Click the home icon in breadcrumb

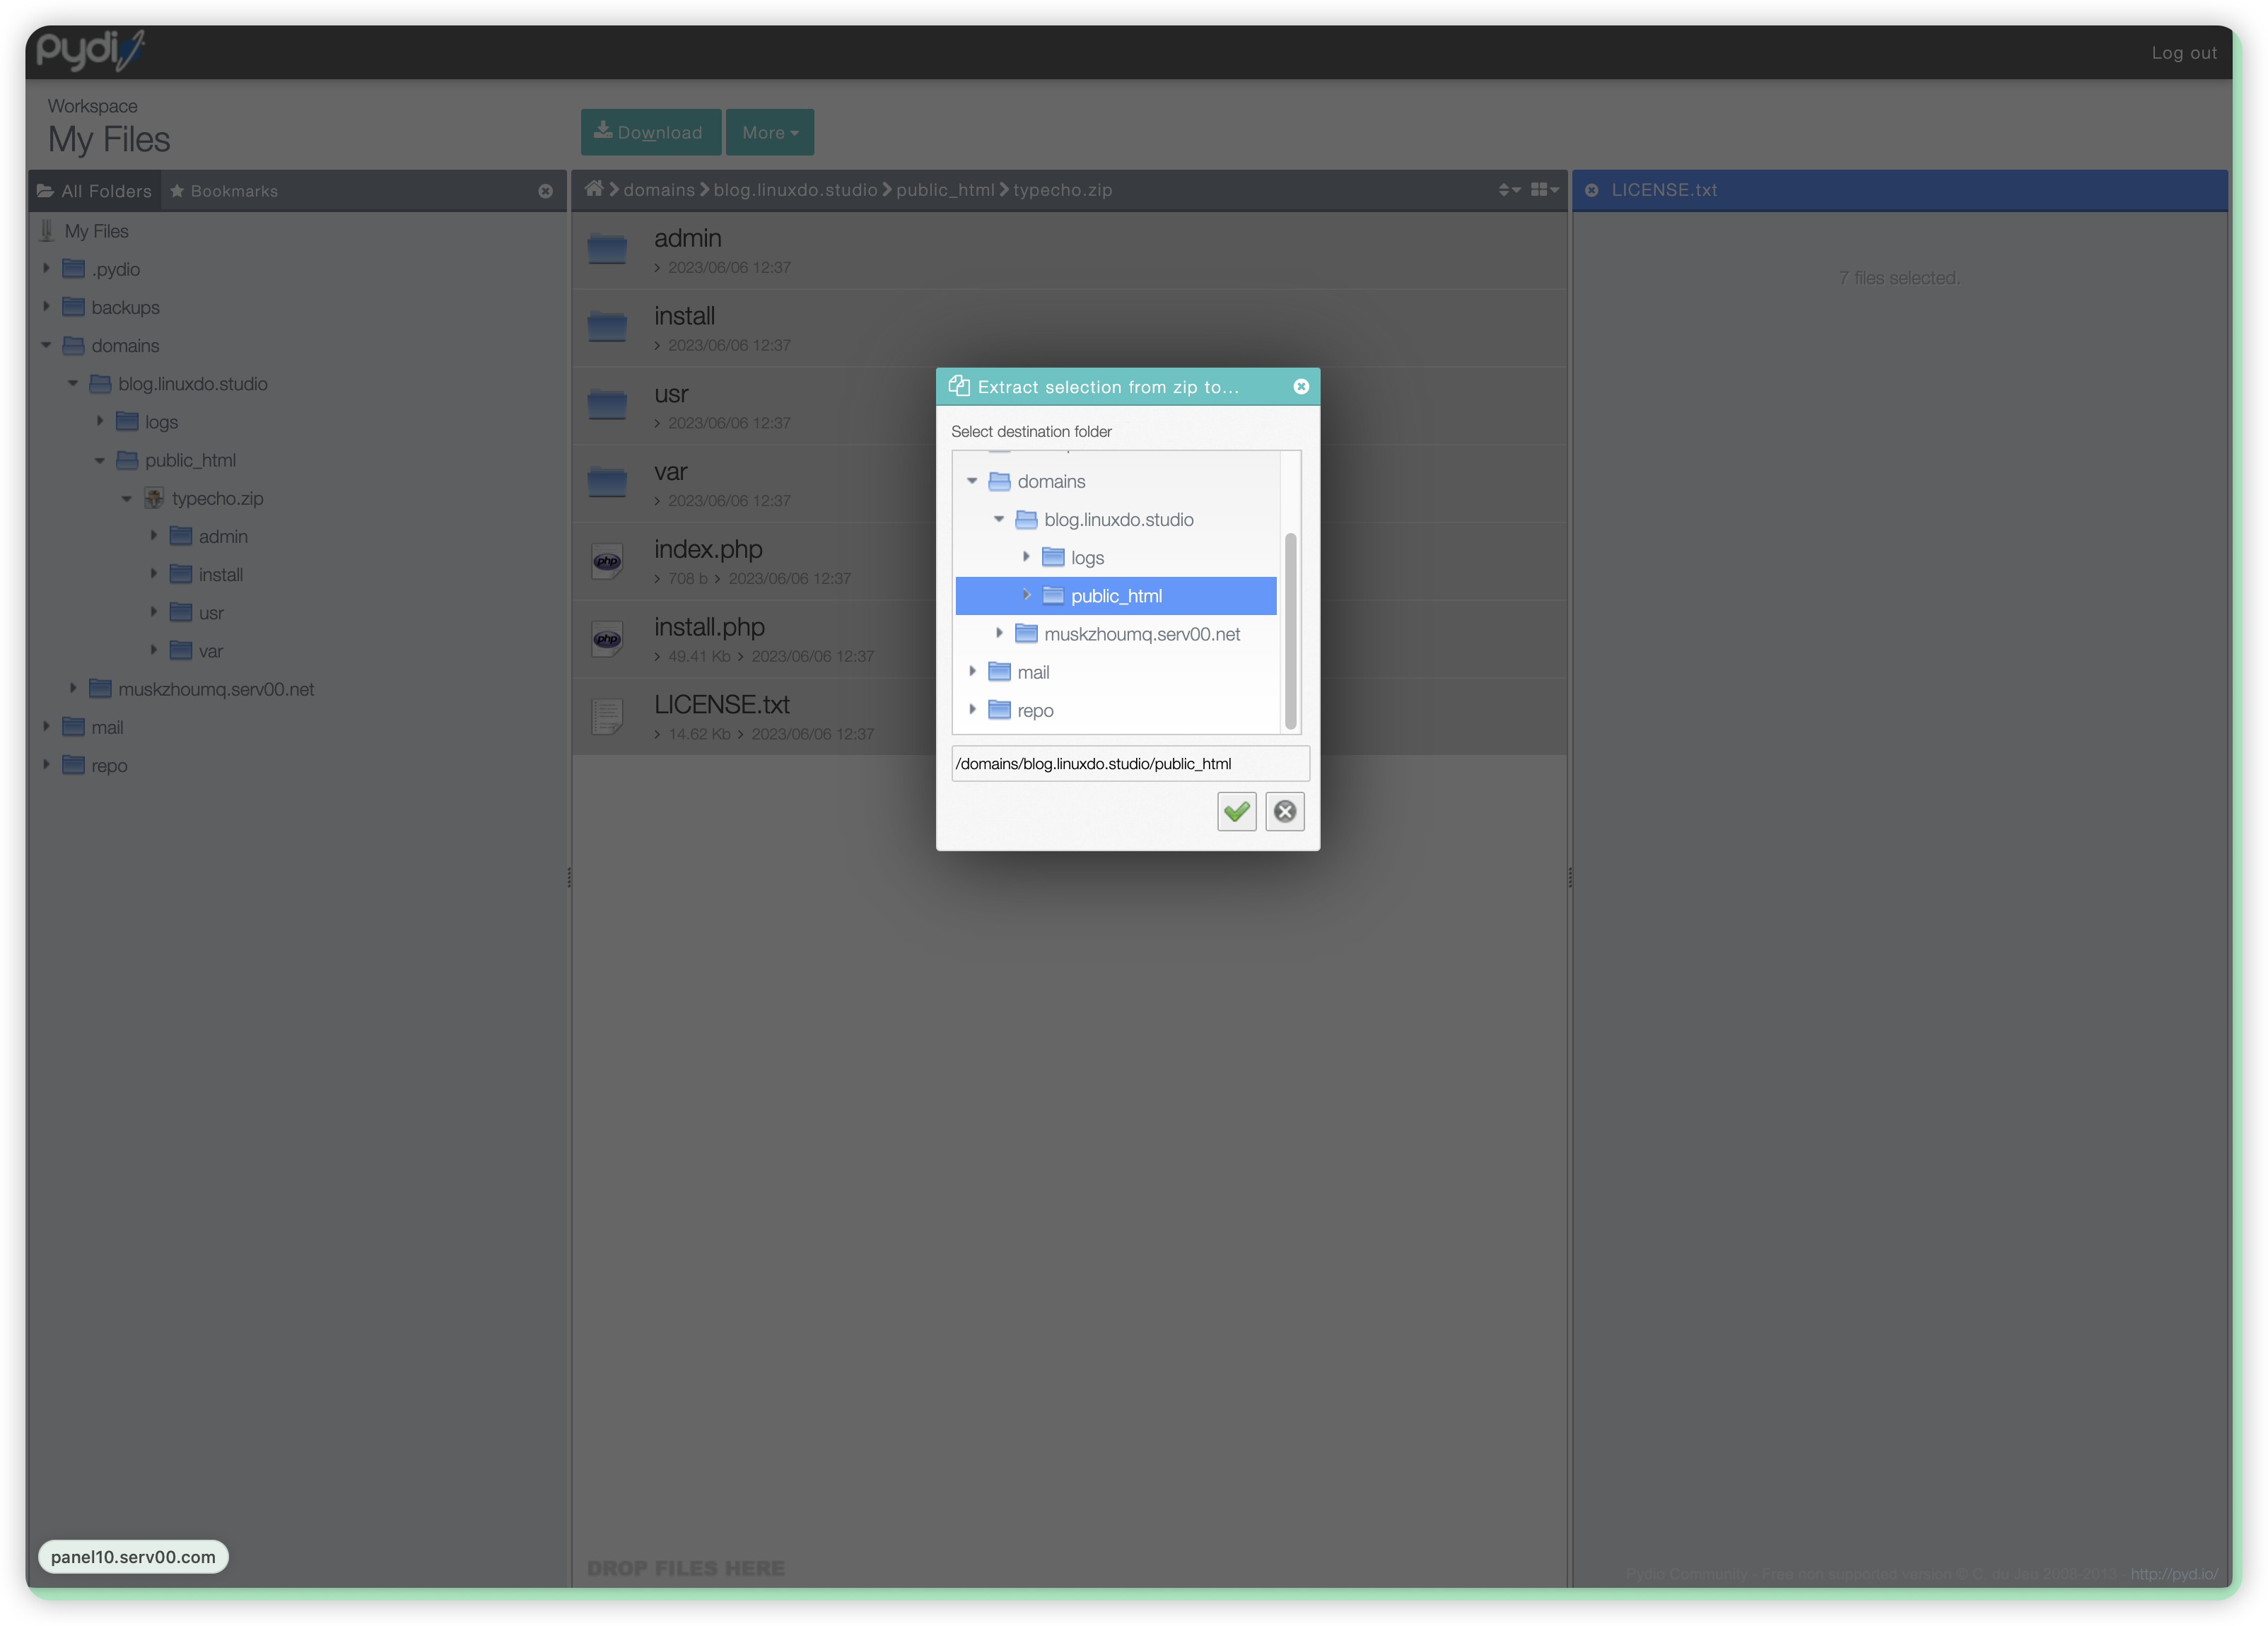594,189
